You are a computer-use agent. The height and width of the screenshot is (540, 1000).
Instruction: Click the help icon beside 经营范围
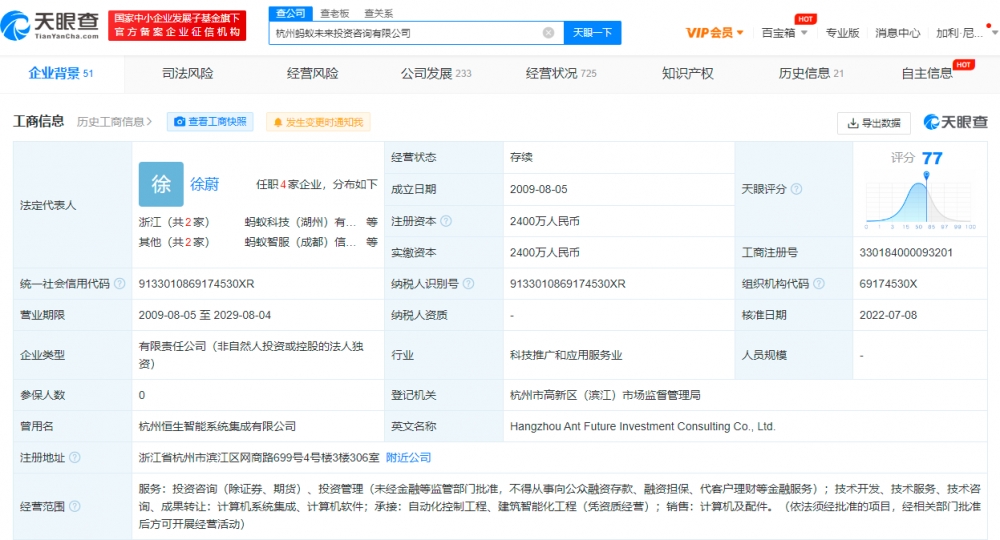pos(75,506)
